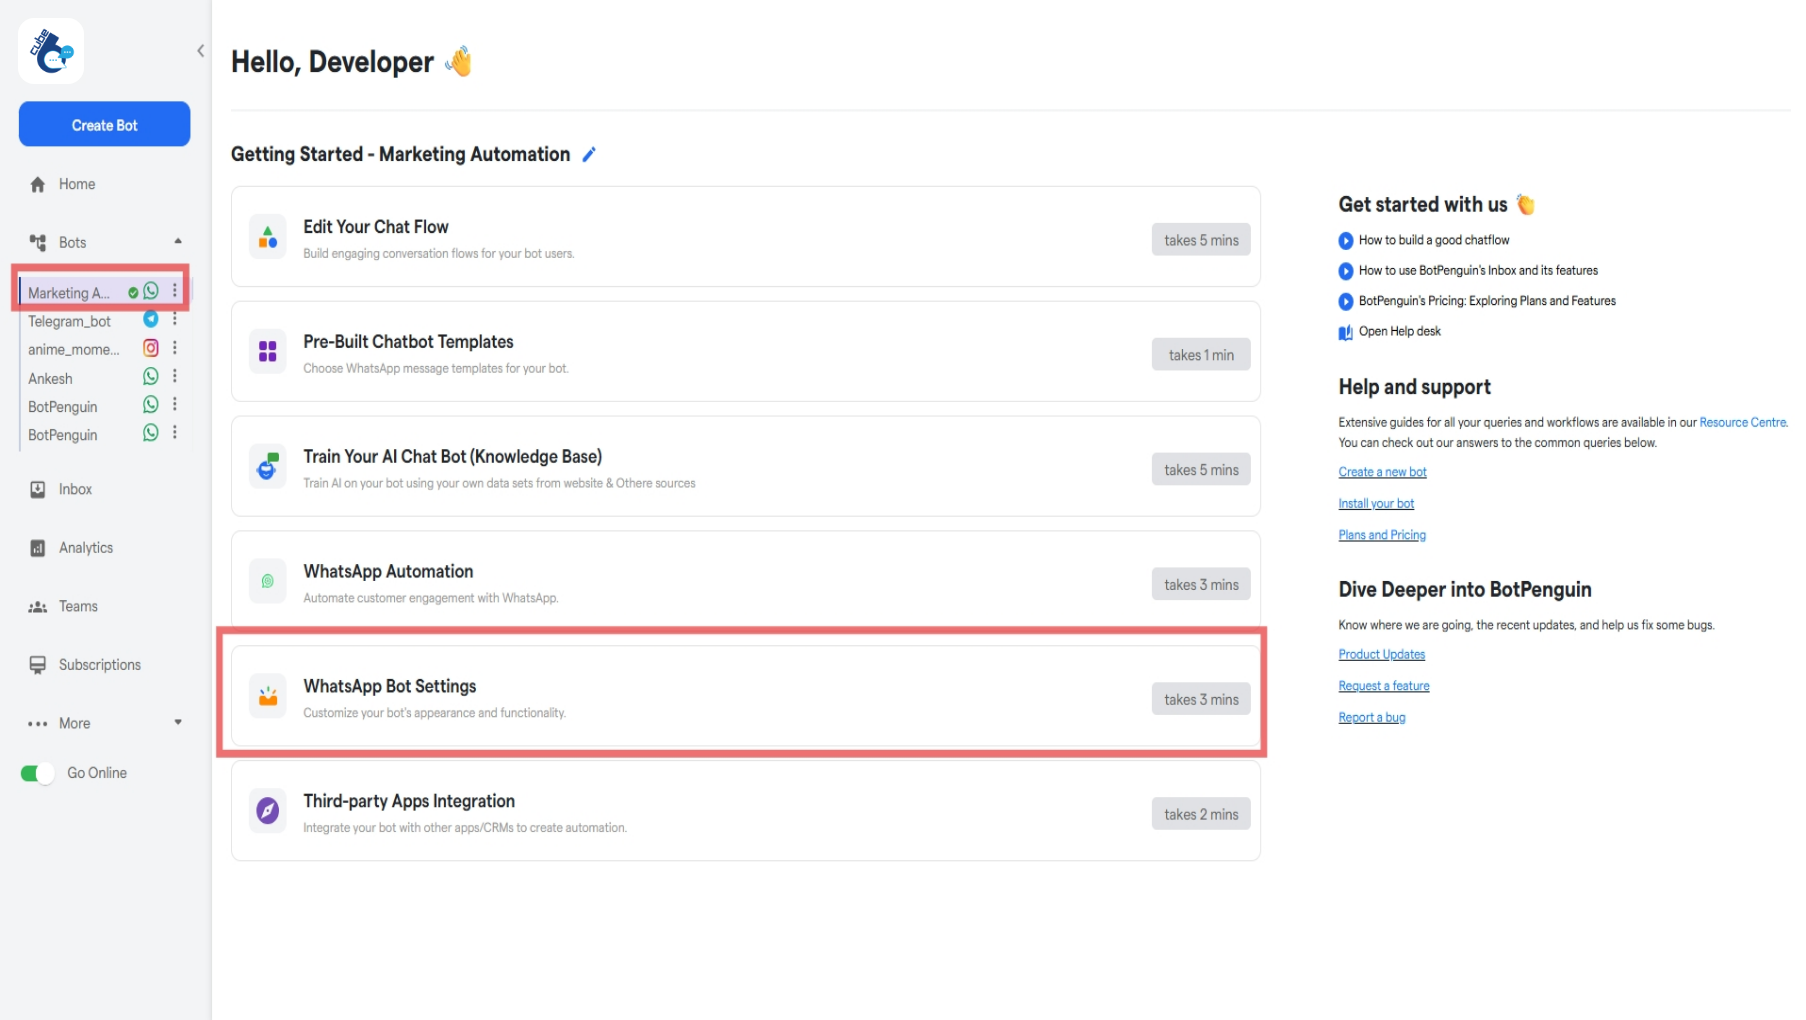
Task: Click the Subscriptions icon in sidebar
Action: click(x=38, y=665)
